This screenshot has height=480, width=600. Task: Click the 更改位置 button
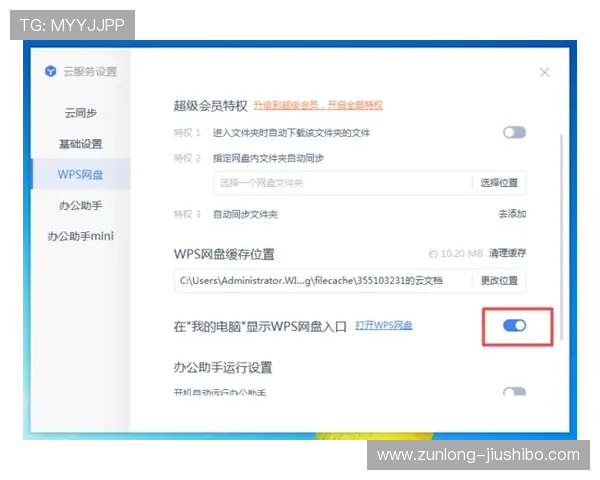499,281
